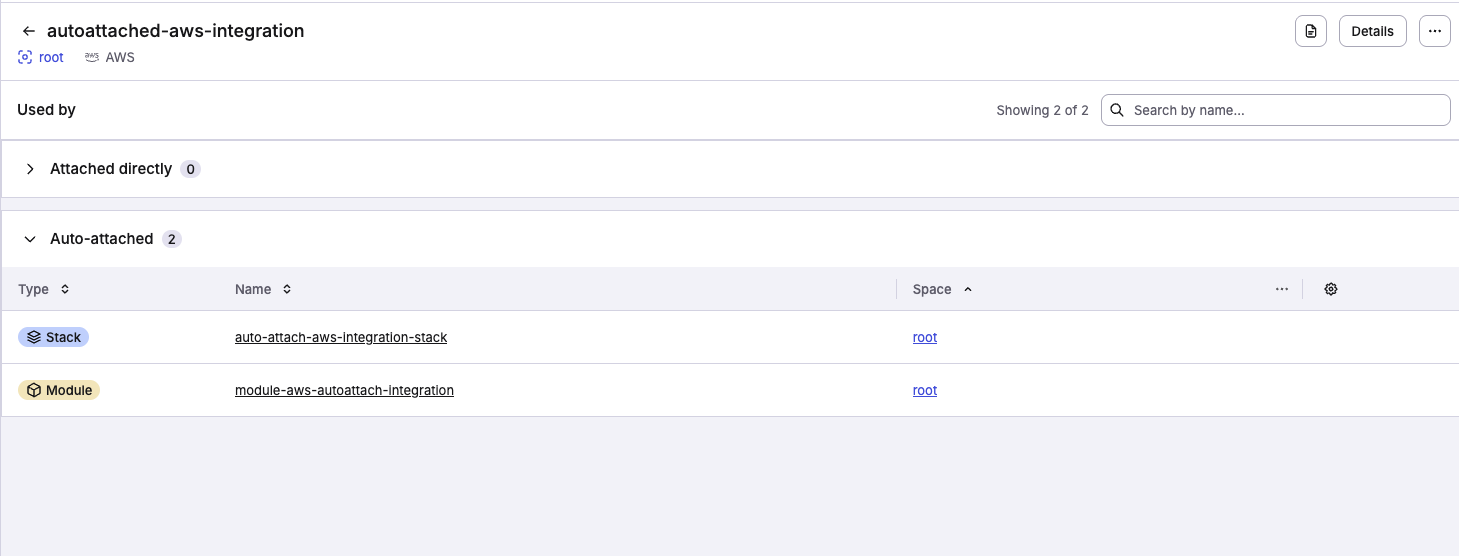Click the search magnifier icon
1459x556 pixels.
tap(1117, 110)
